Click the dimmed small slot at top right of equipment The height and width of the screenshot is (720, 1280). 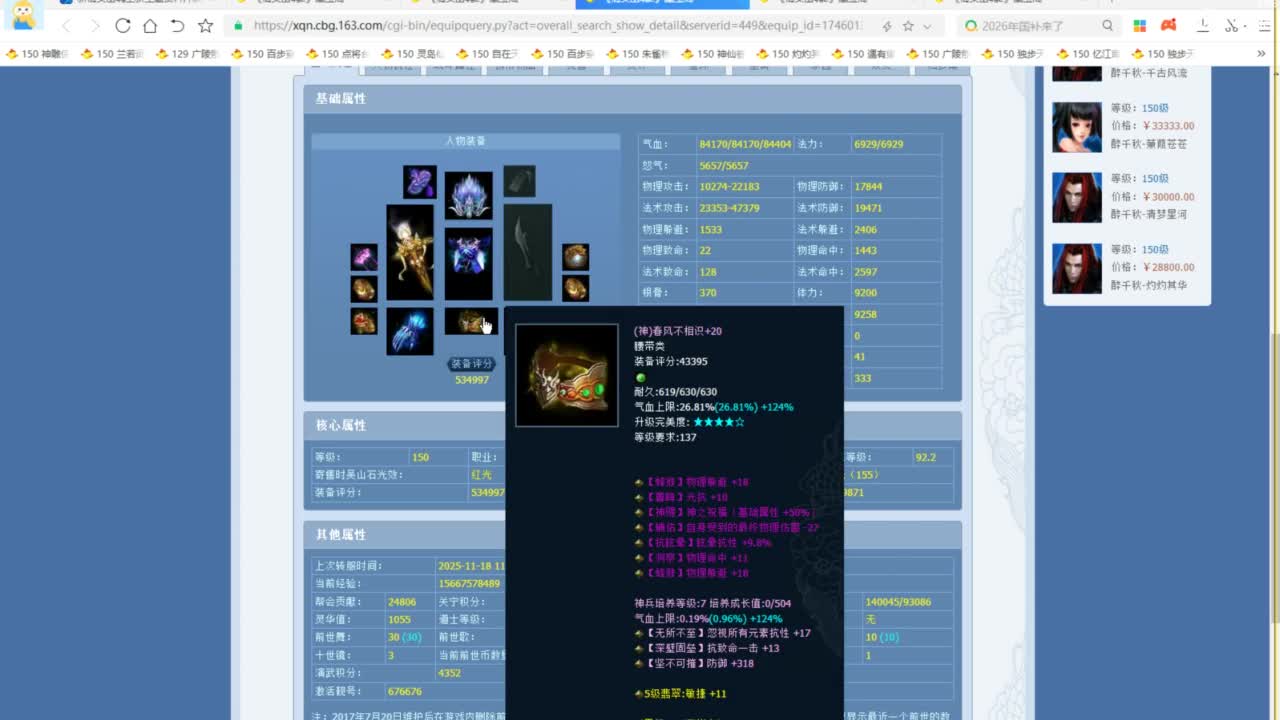(x=519, y=181)
